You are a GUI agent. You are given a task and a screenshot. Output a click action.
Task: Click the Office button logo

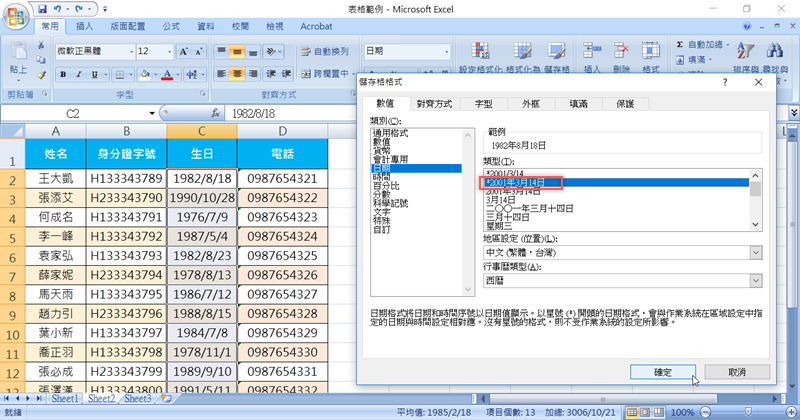click(x=17, y=17)
